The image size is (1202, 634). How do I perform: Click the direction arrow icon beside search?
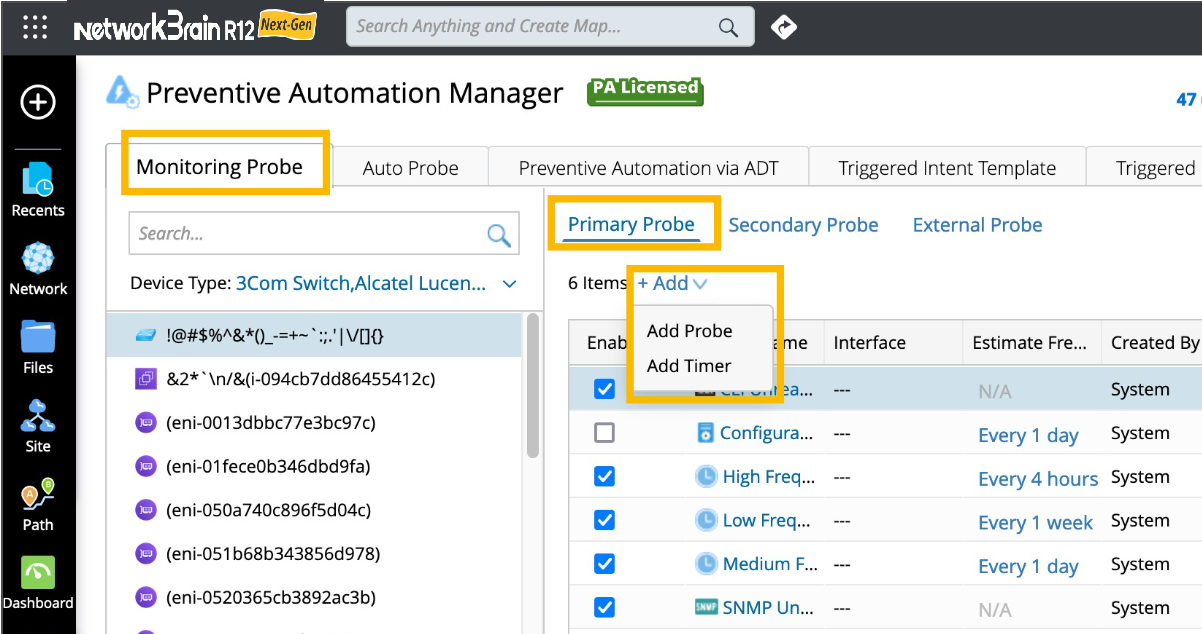click(x=784, y=27)
